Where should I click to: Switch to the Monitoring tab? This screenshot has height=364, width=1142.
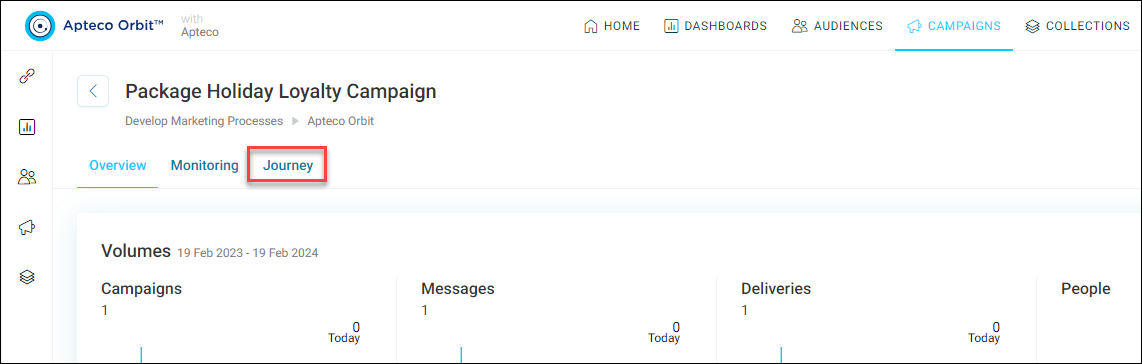pyautogui.click(x=205, y=165)
